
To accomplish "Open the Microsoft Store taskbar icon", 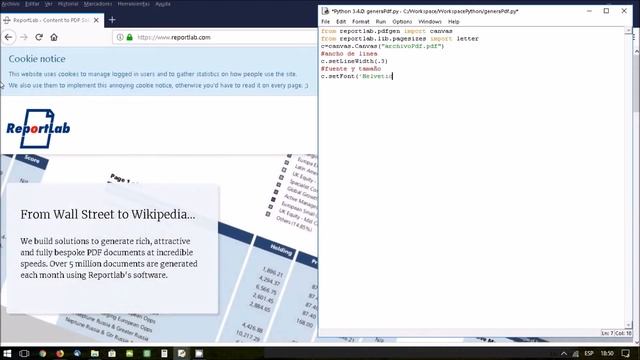I will click(x=112, y=353).
